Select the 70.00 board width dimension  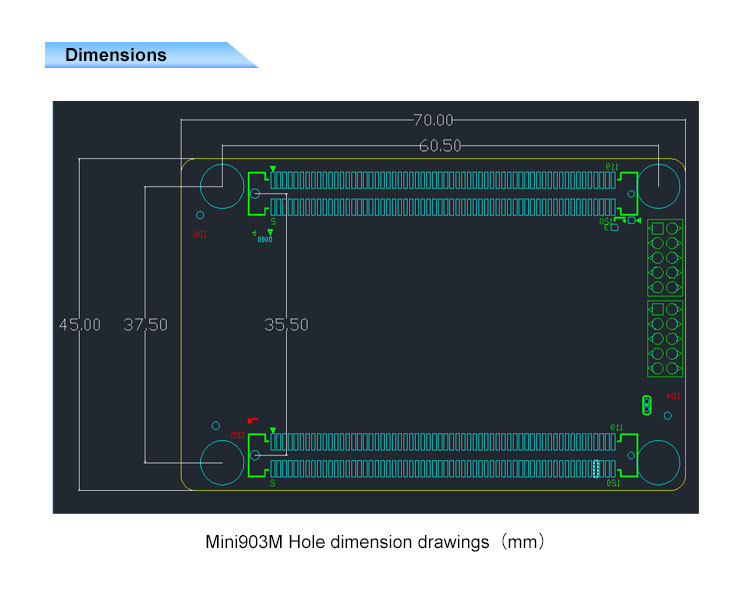[x=433, y=120]
